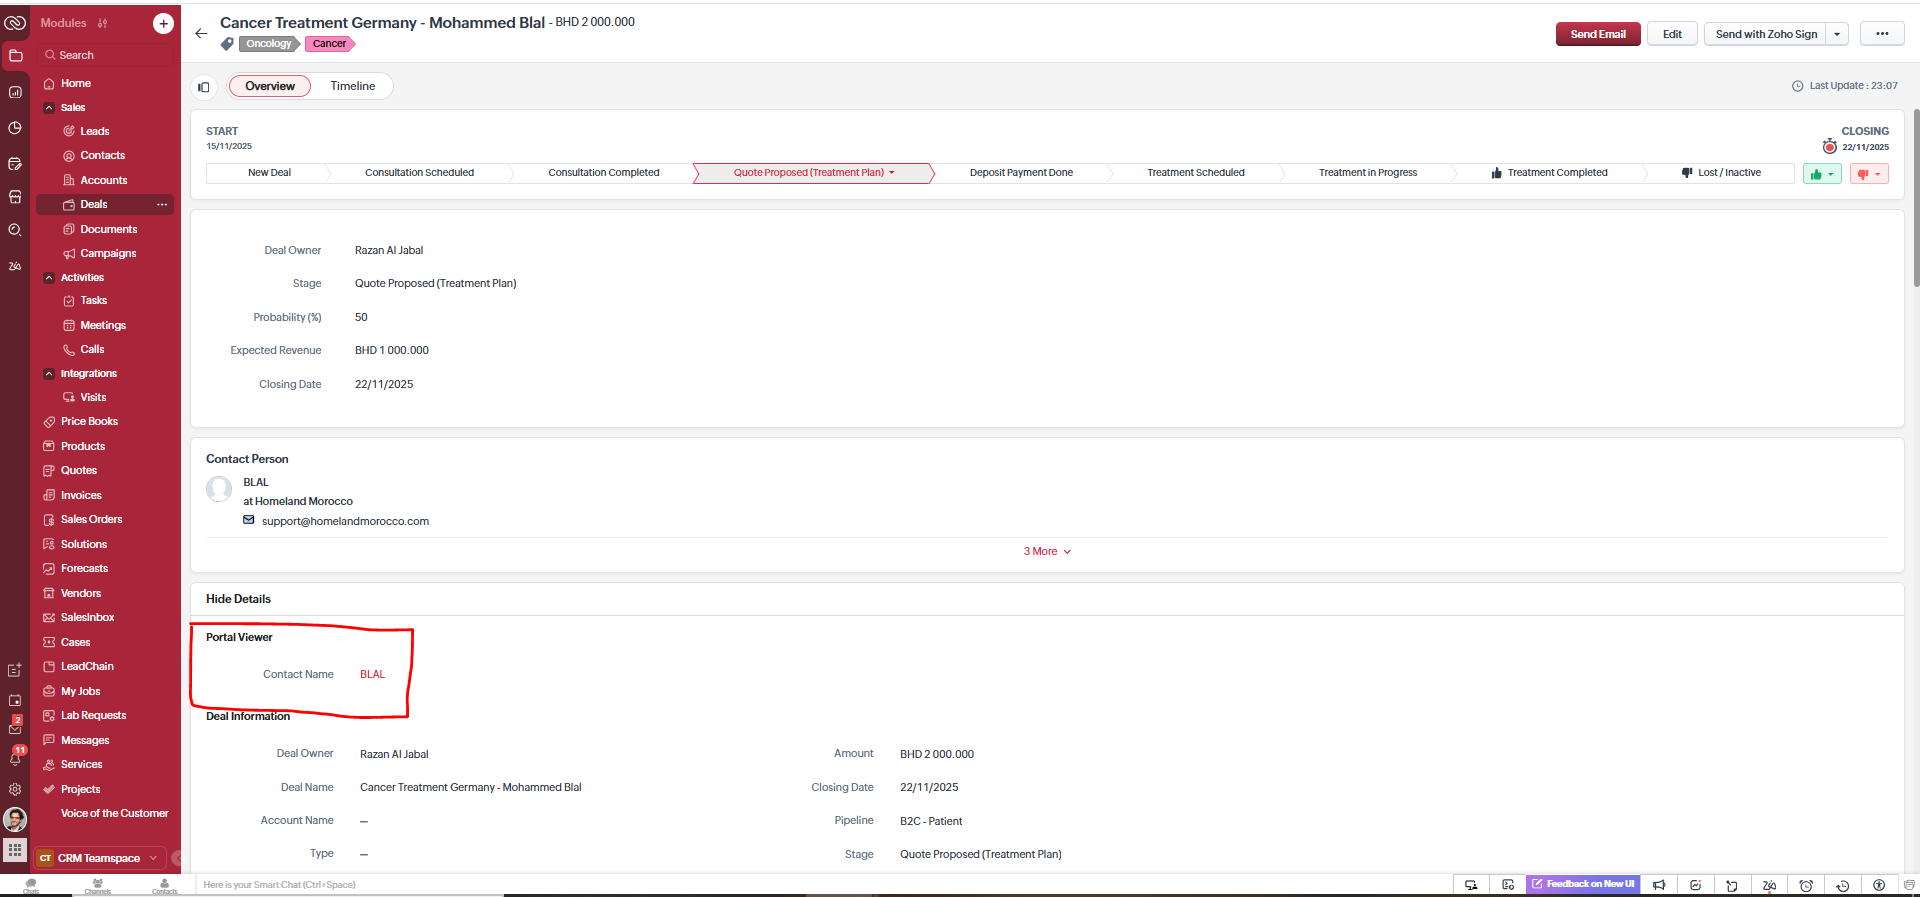Open the settings gear icon
This screenshot has width=1920, height=897.
tap(15, 789)
